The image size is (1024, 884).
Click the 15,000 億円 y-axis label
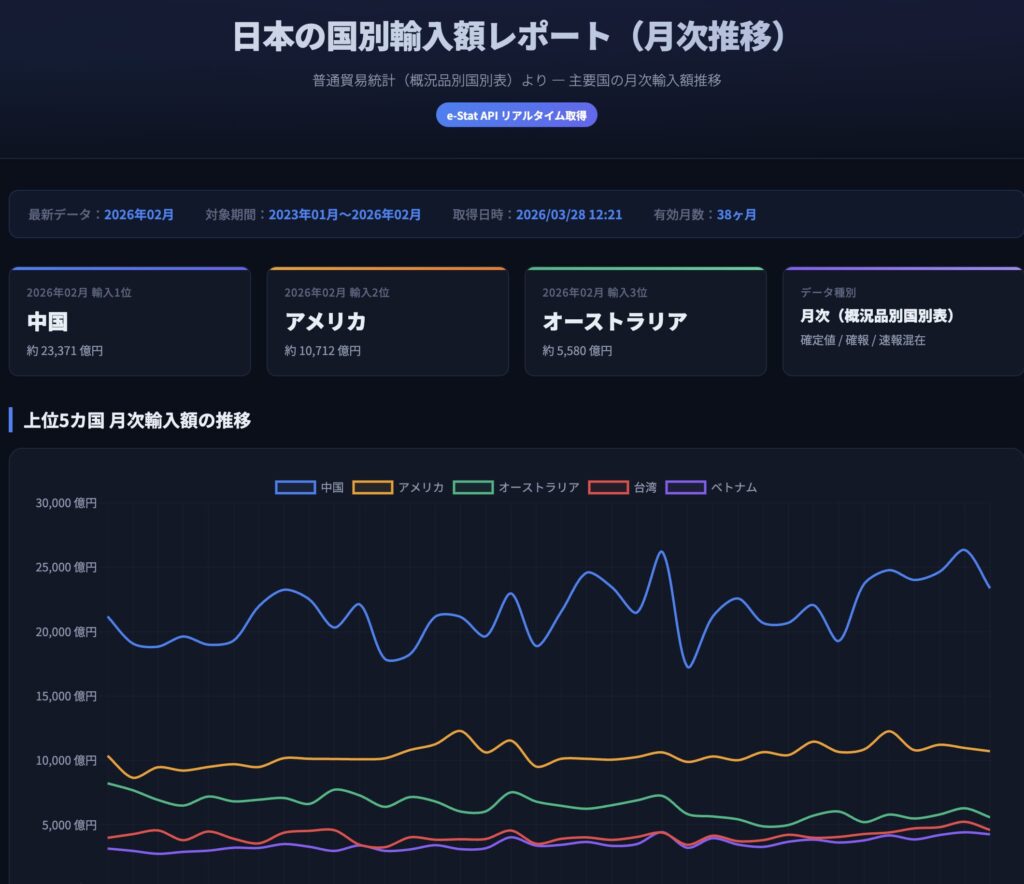[x=66, y=696]
